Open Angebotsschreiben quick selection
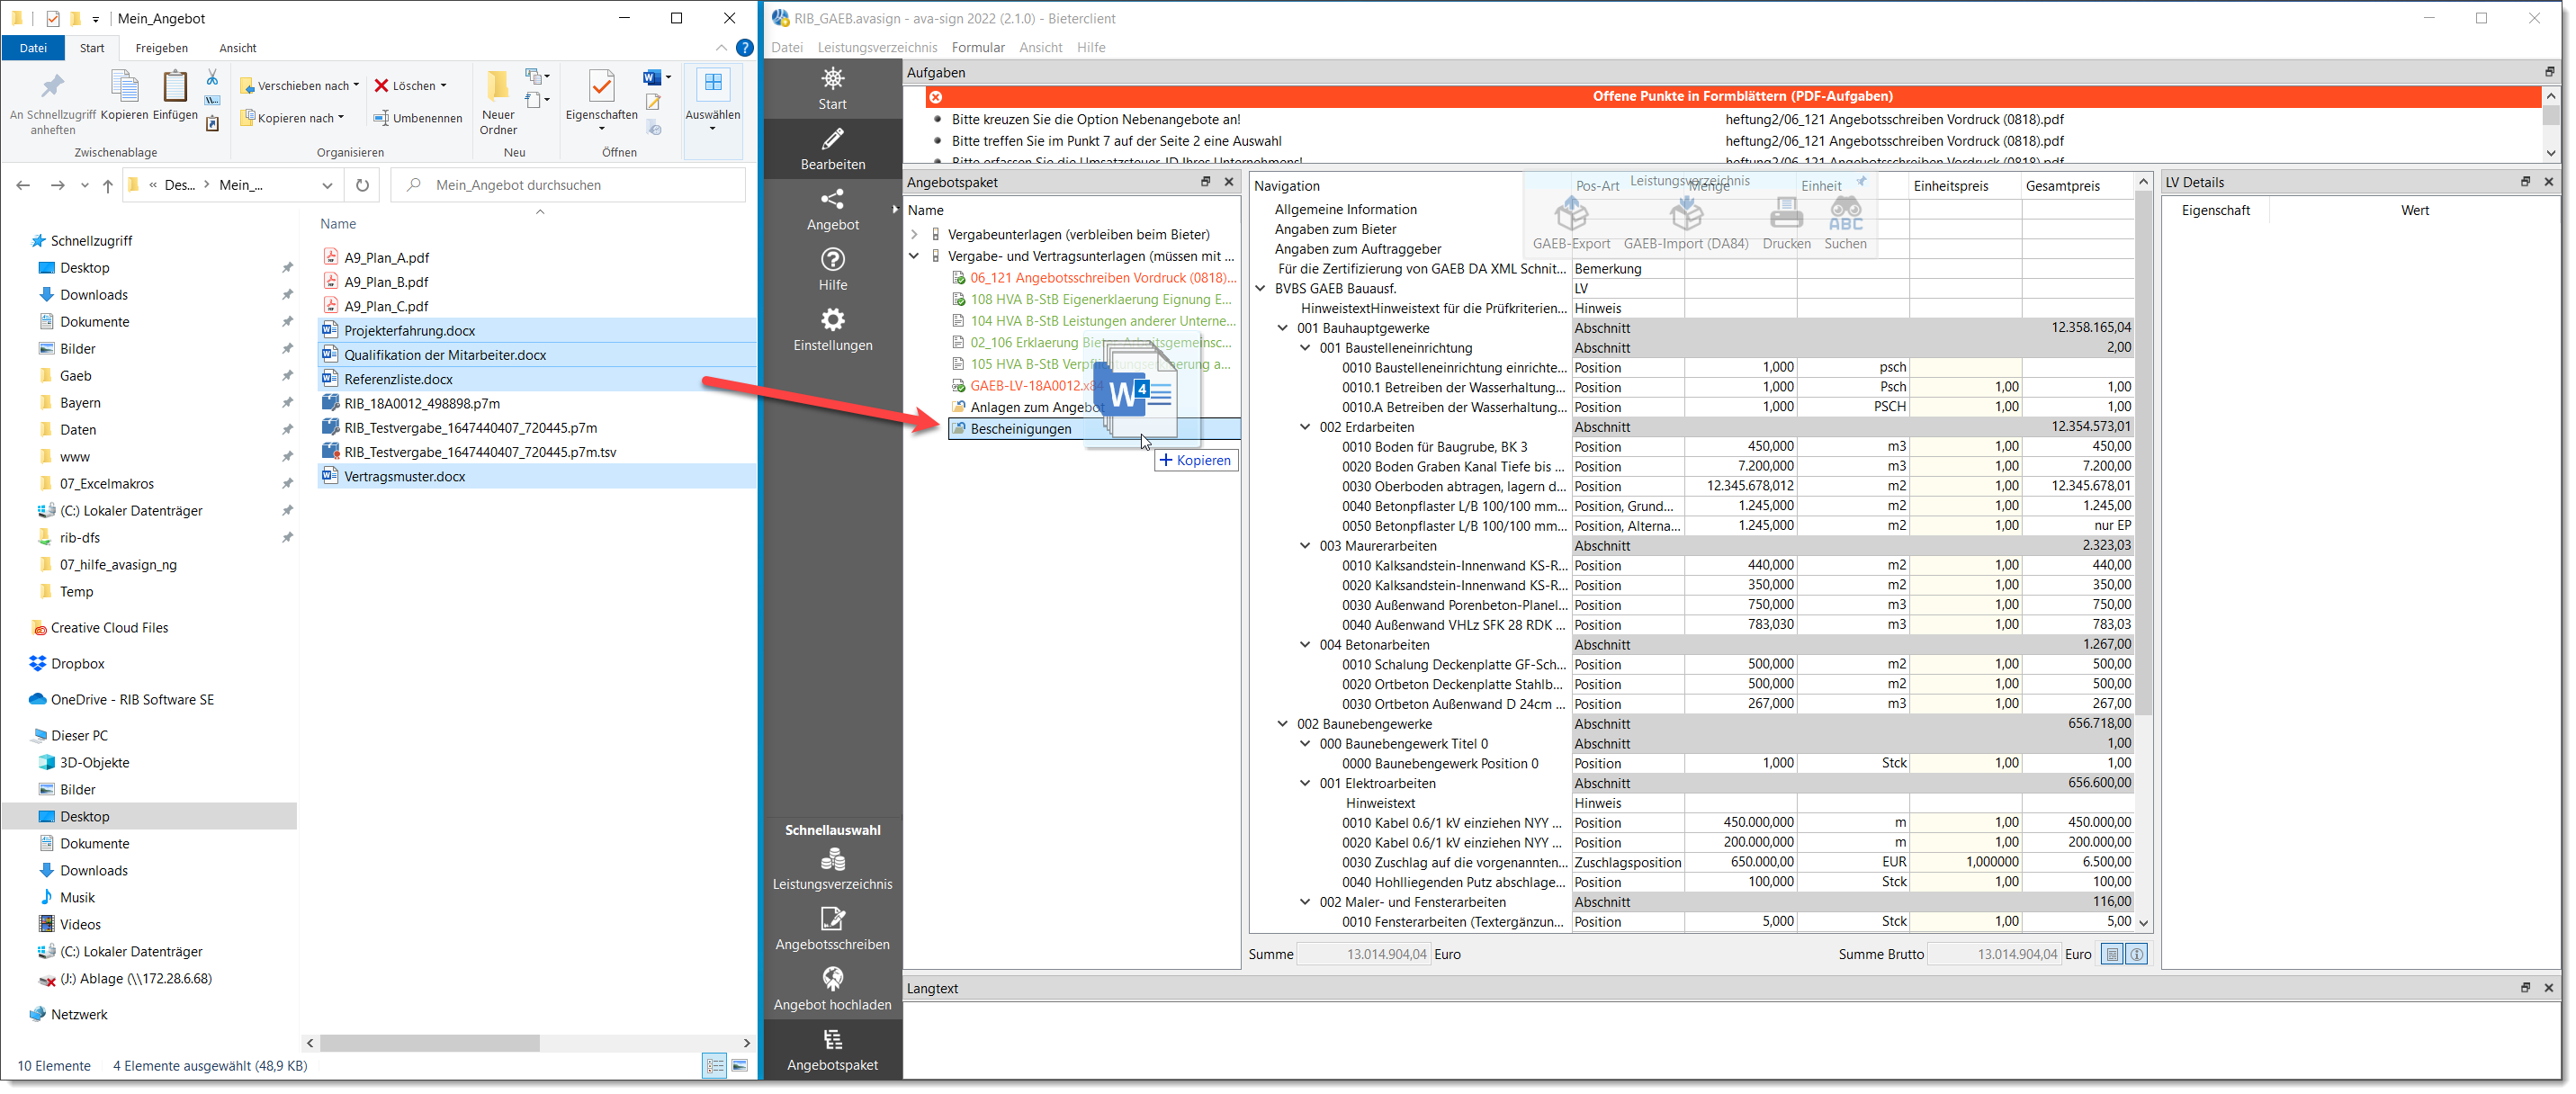This screenshot has height=1094, width=2576. coord(832,929)
